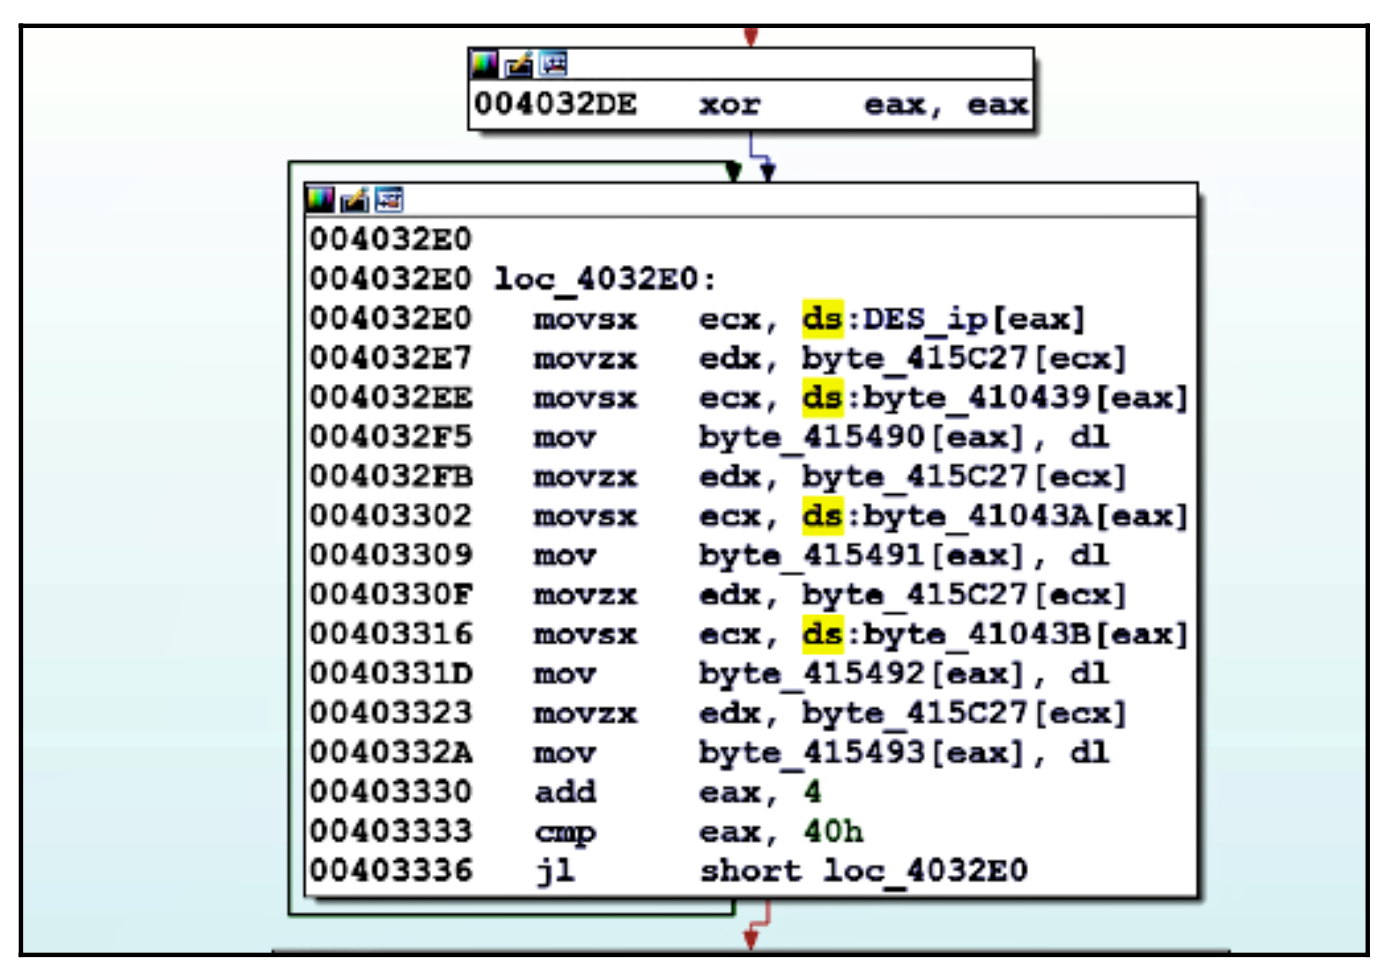Click address 0040330F
1392x964 pixels.
(391, 595)
